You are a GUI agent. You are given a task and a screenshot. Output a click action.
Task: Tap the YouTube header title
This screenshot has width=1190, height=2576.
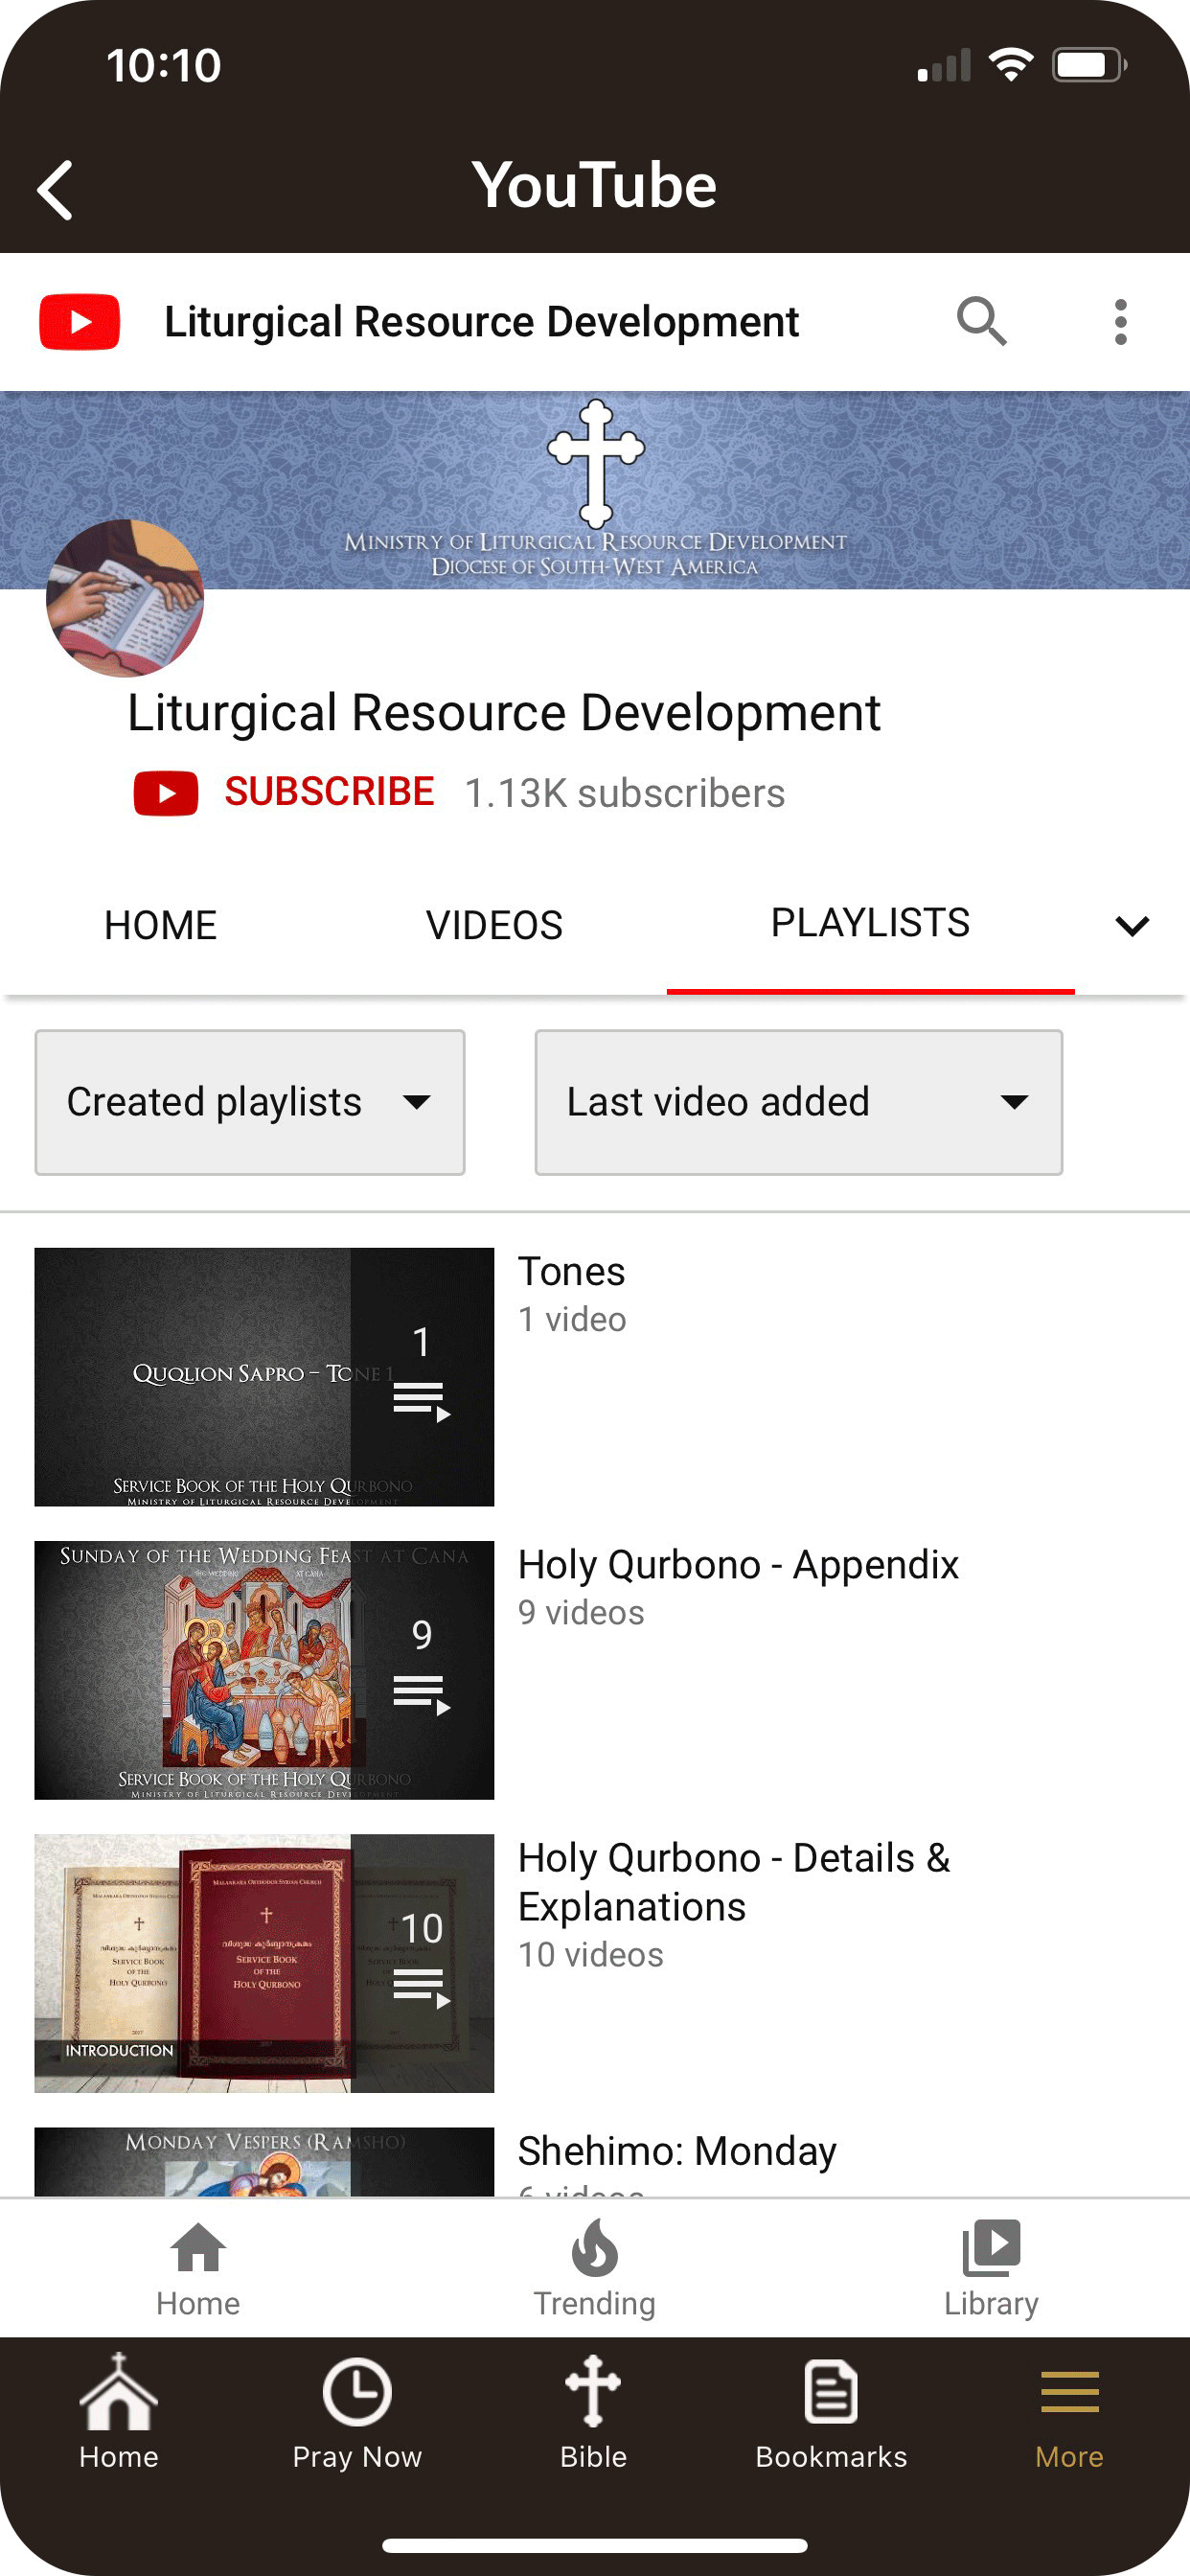point(595,185)
